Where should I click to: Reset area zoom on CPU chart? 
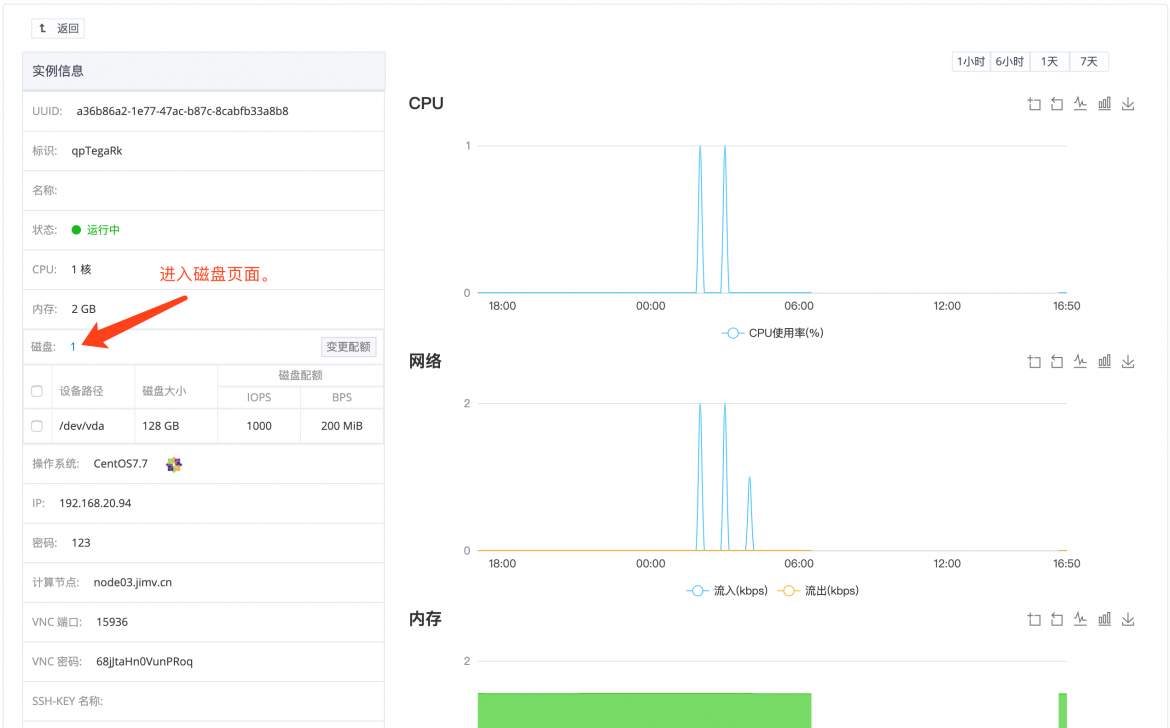click(x=1057, y=104)
